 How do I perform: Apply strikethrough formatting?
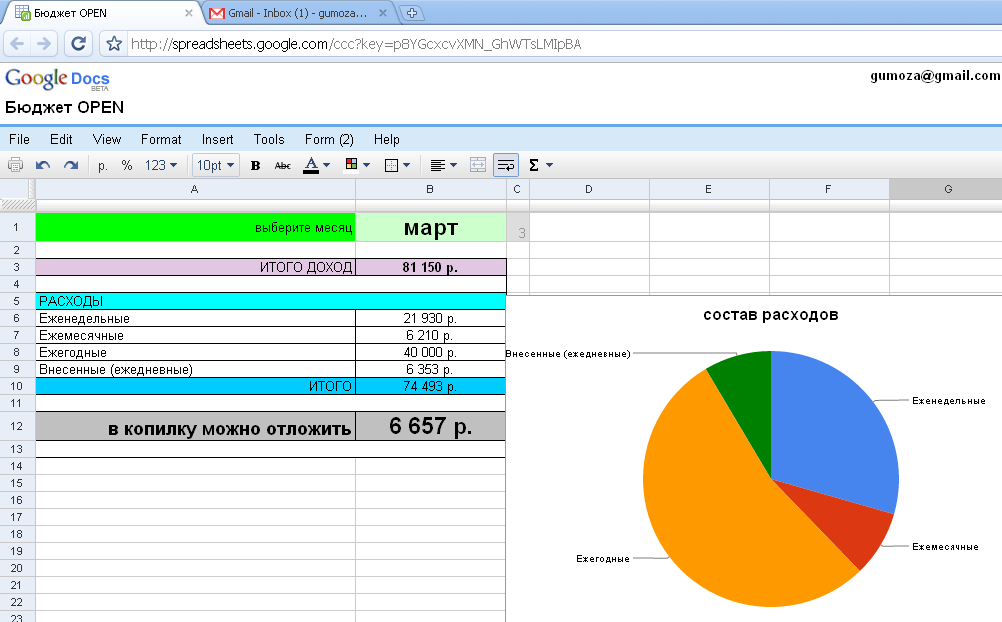pyautogui.click(x=283, y=165)
